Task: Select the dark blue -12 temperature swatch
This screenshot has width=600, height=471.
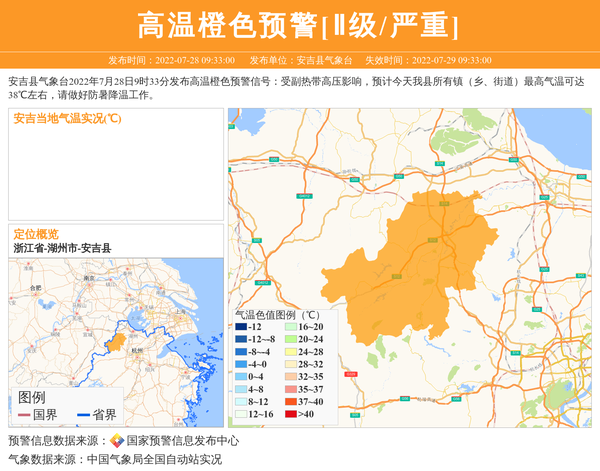Action: point(240,327)
